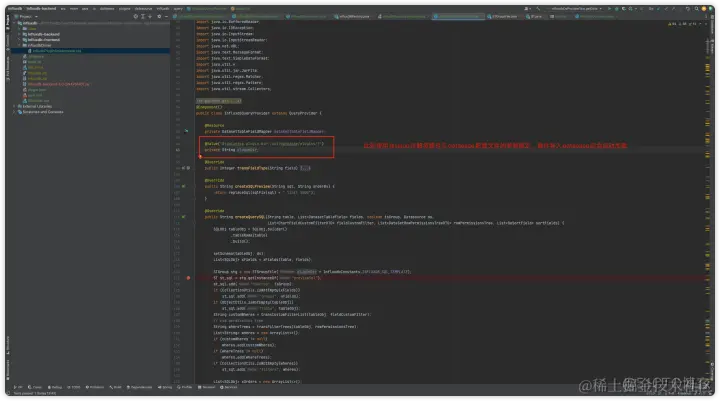Expand Scratches and Consoles node
The height and width of the screenshot is (401, 720).
14,112
